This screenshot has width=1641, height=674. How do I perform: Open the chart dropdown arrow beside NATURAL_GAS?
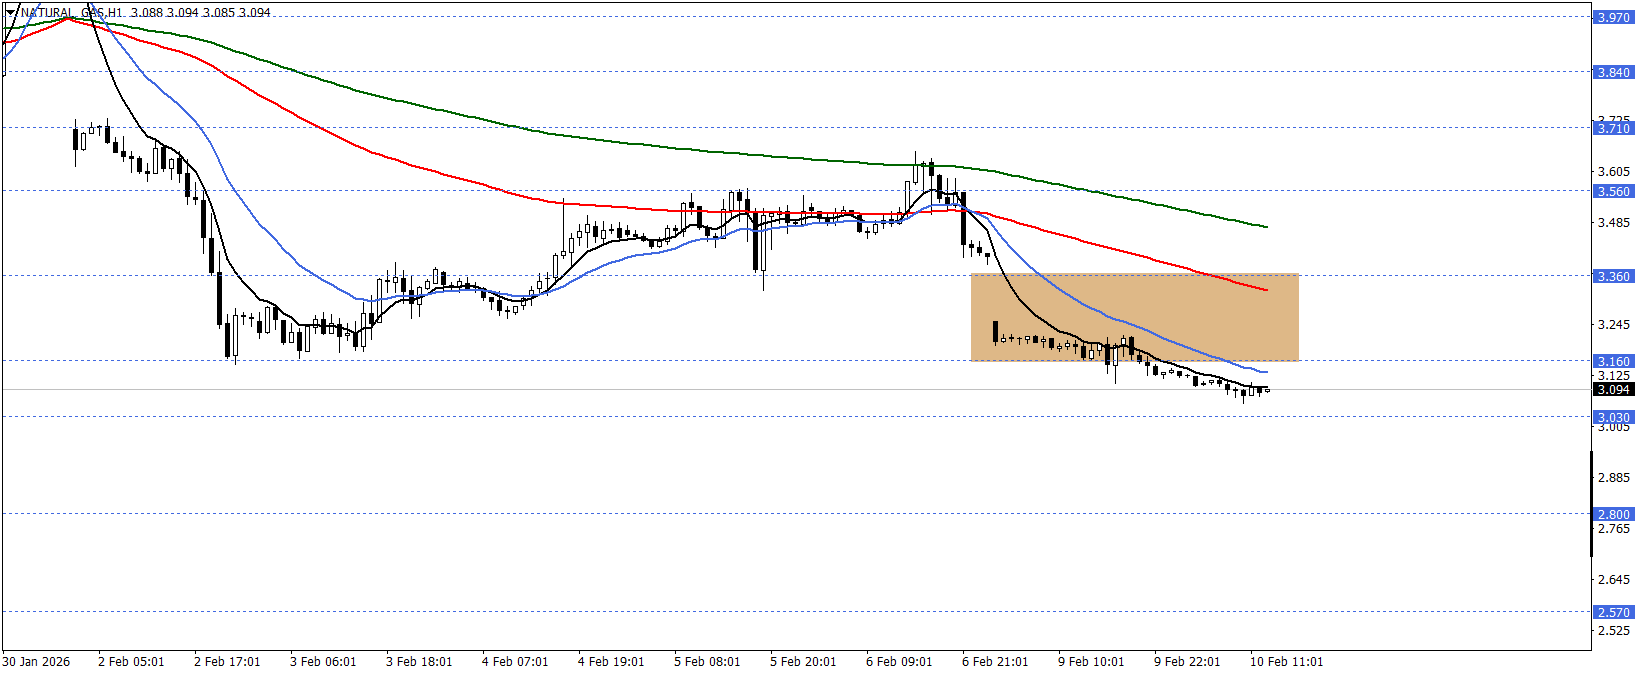(x=11, y=13)
